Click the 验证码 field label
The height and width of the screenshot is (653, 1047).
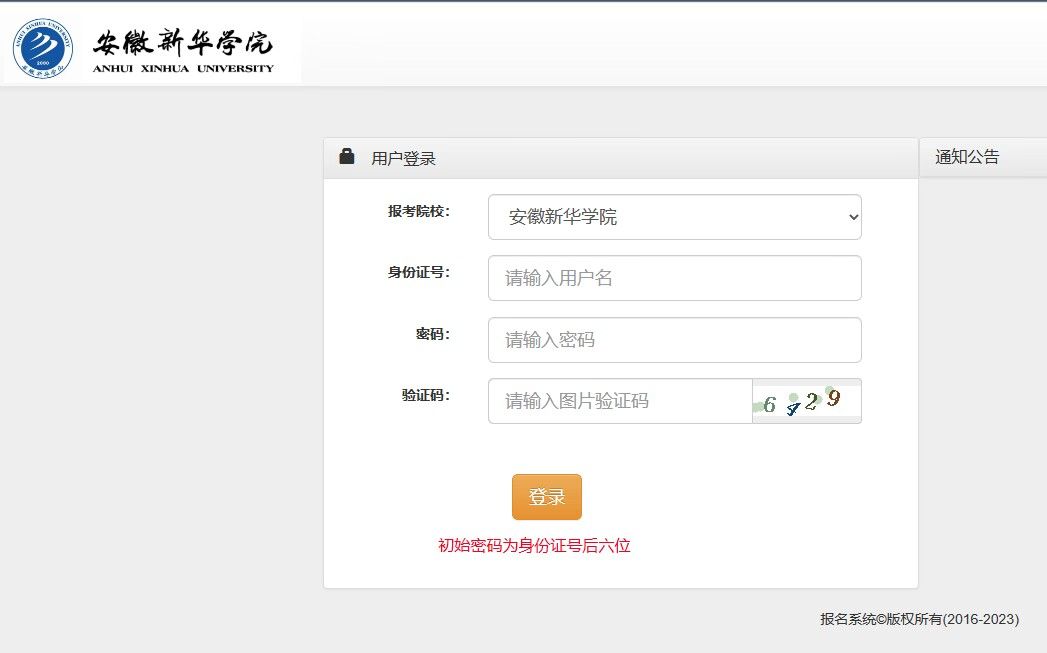(426, 395)
